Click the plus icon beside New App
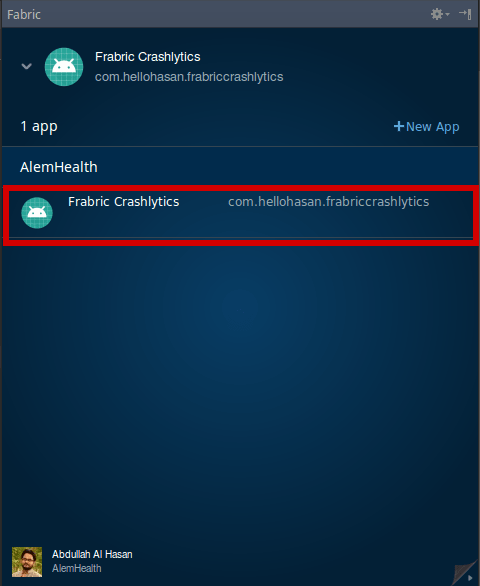 399,126
